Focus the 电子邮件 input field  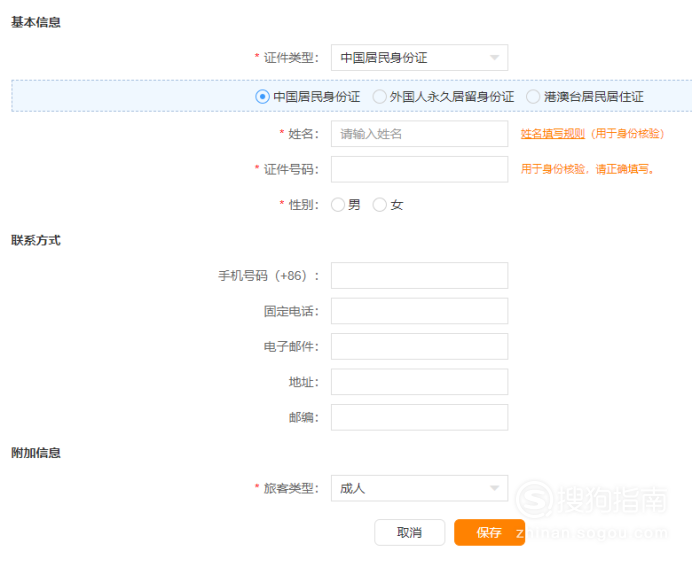(x=419, y=346)
